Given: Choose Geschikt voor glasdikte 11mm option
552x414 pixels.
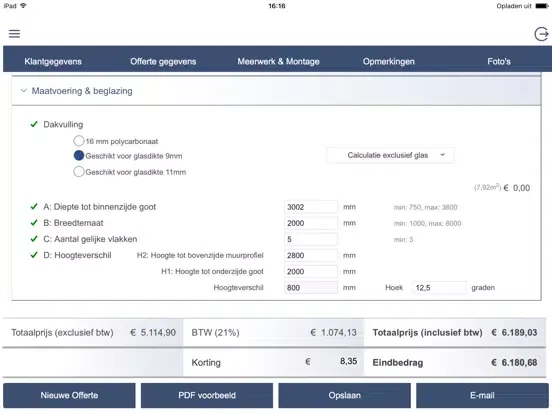Looking at the screenshot, I should point(79,172).
